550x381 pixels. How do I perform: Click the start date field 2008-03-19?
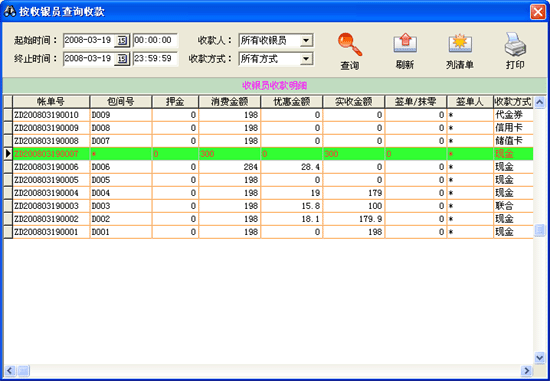point(89,40)
